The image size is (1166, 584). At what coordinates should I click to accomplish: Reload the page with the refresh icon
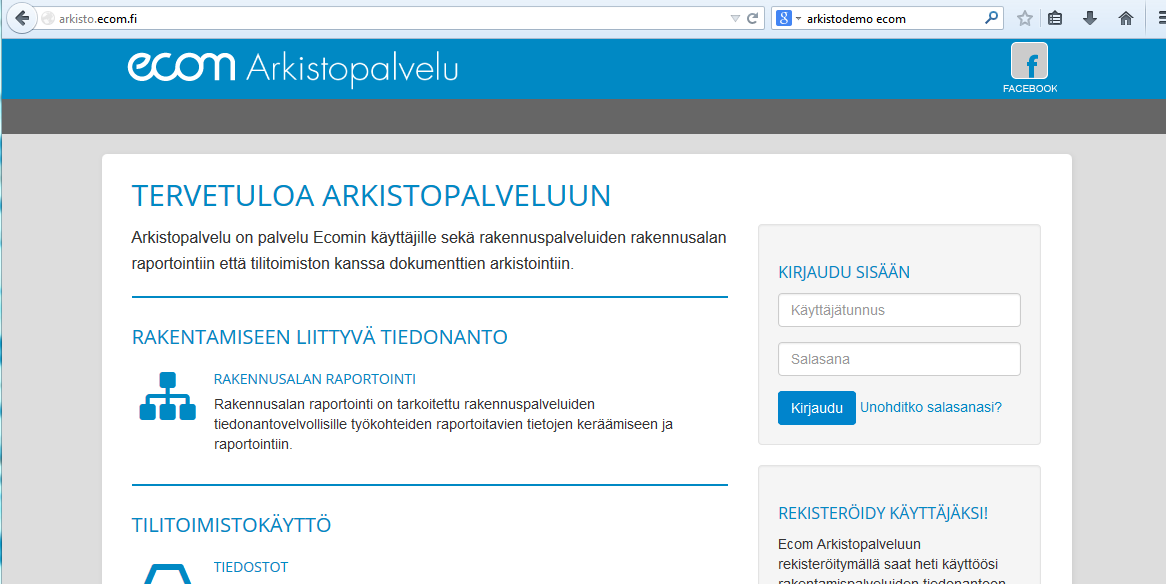[753, 19]
